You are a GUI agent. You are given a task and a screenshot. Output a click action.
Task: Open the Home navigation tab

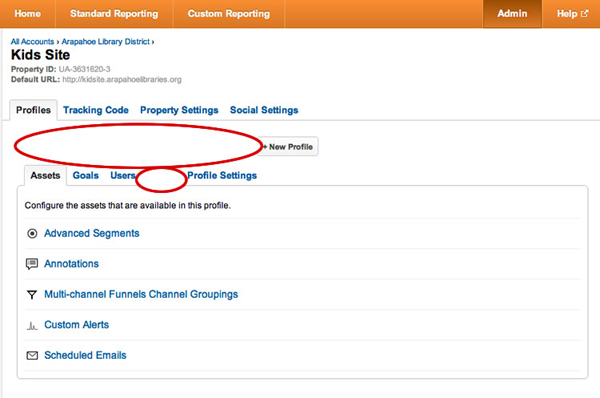(x=28, y=14)
